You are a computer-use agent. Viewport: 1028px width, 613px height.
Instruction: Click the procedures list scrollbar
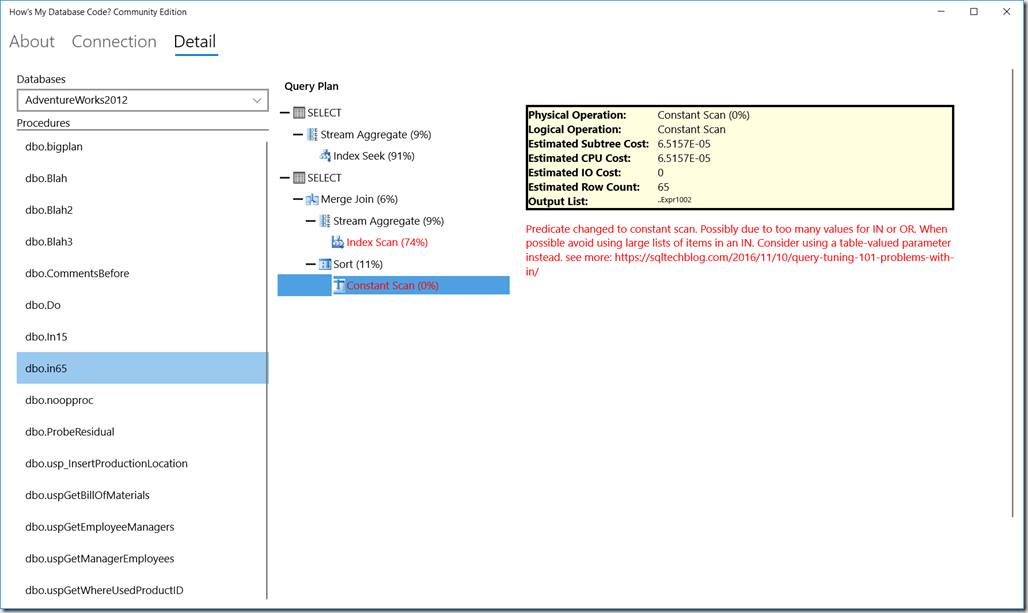[267, 370]
